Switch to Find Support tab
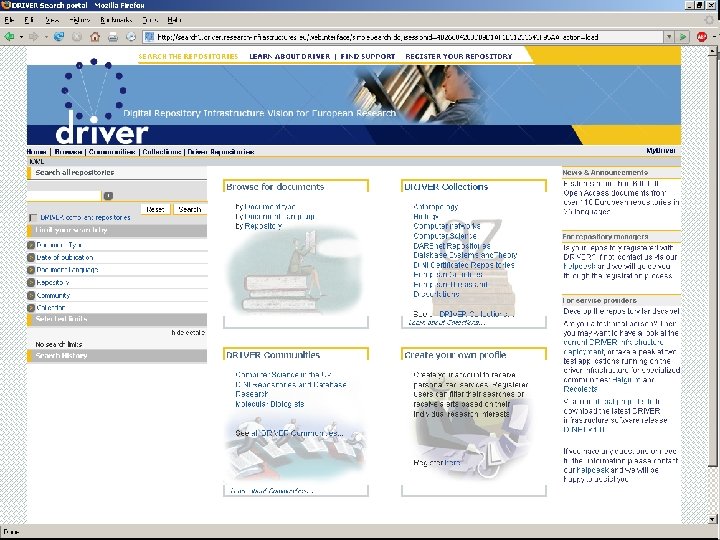The width and height of the screenshot is (720, 540). coord(368,56)
